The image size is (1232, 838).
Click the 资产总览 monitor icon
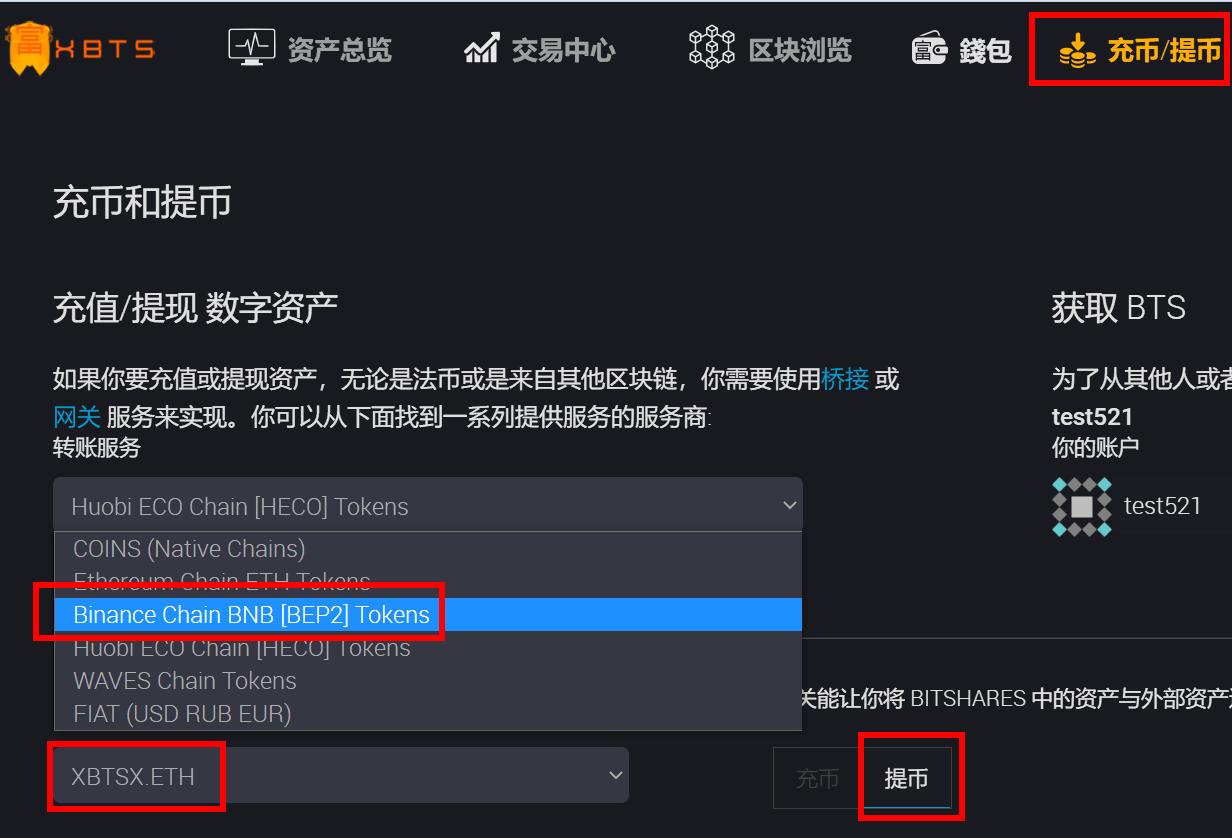[251, 47]
